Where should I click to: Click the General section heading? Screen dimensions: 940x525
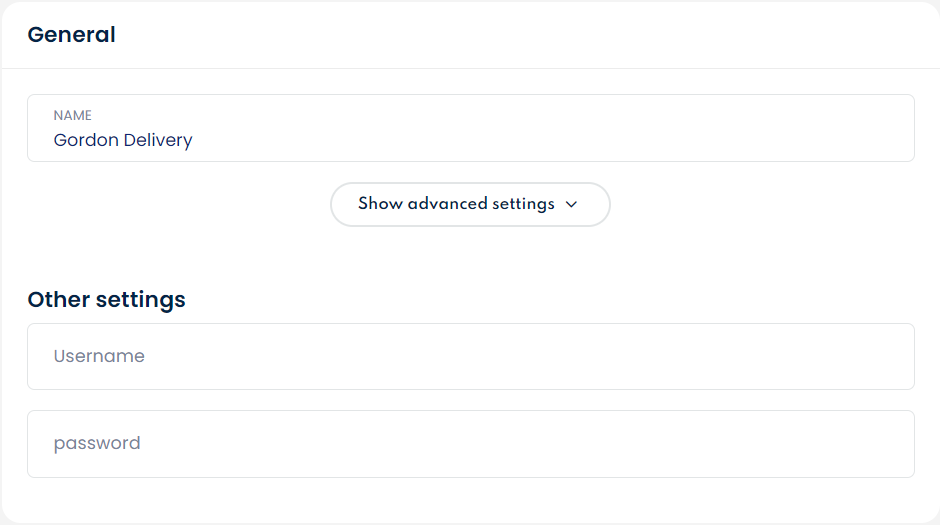pos(71,35)
